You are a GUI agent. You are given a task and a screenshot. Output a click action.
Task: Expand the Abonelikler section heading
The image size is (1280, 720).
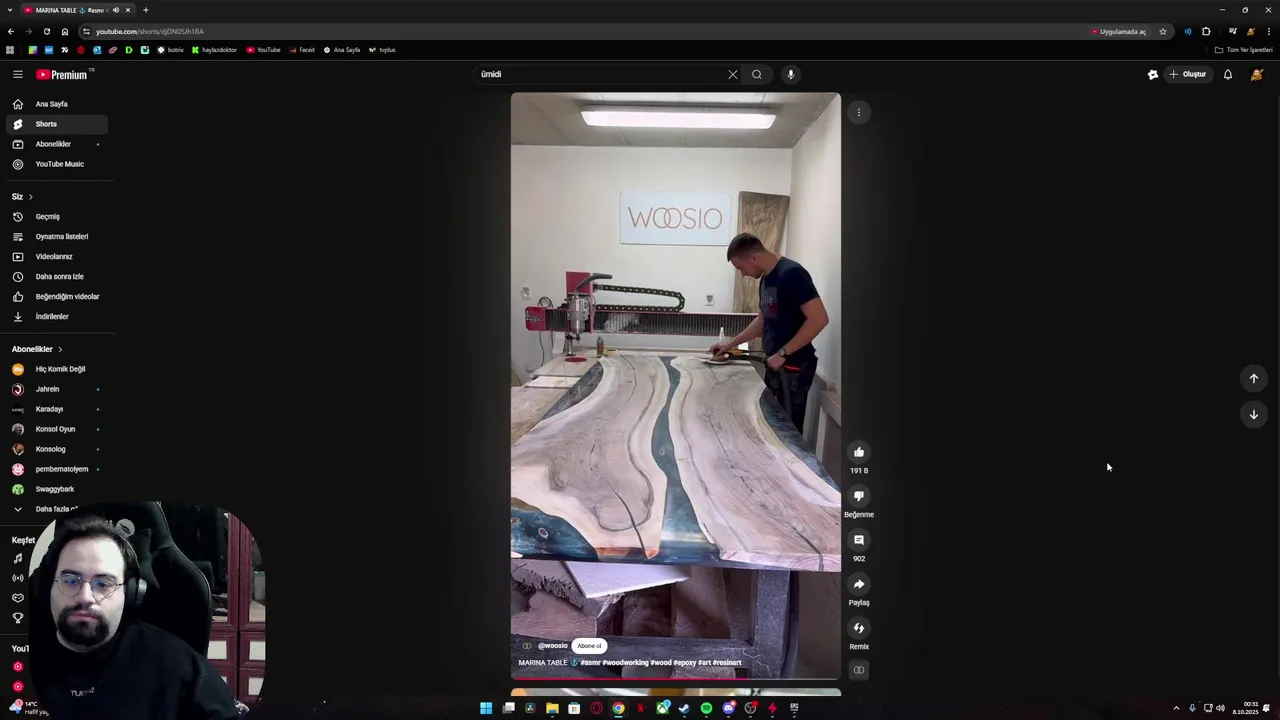pos(37,349)
